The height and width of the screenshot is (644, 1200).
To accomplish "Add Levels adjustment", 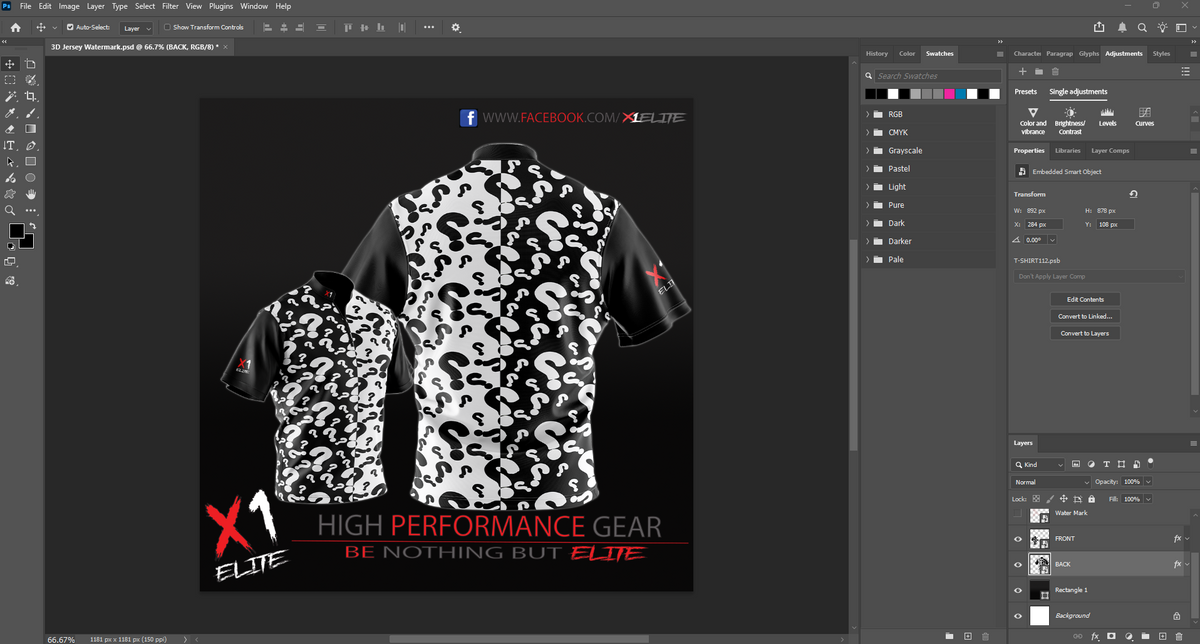I will coord(1107,119).
